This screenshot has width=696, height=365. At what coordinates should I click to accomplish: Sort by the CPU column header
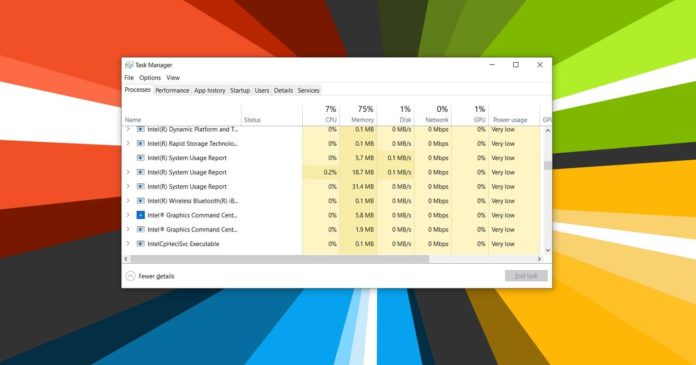[x=321, y=115]
